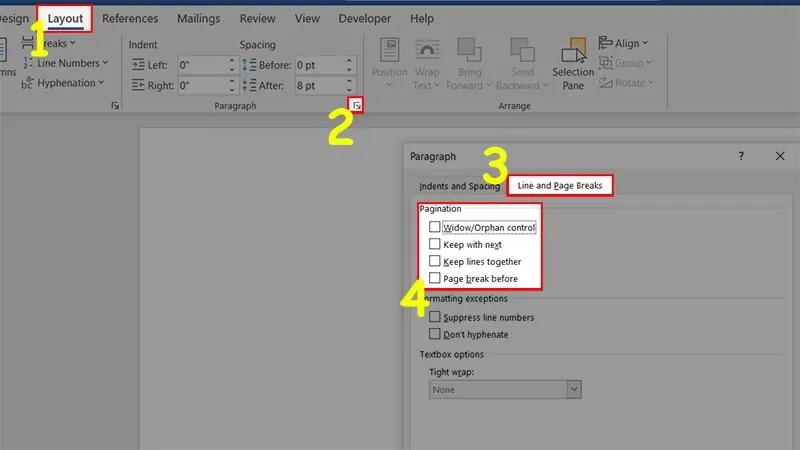Image resolution: width=800 pixels, height=450 pixels.
Task: Click the Wrap Text icon
Action: pos(427,50)
